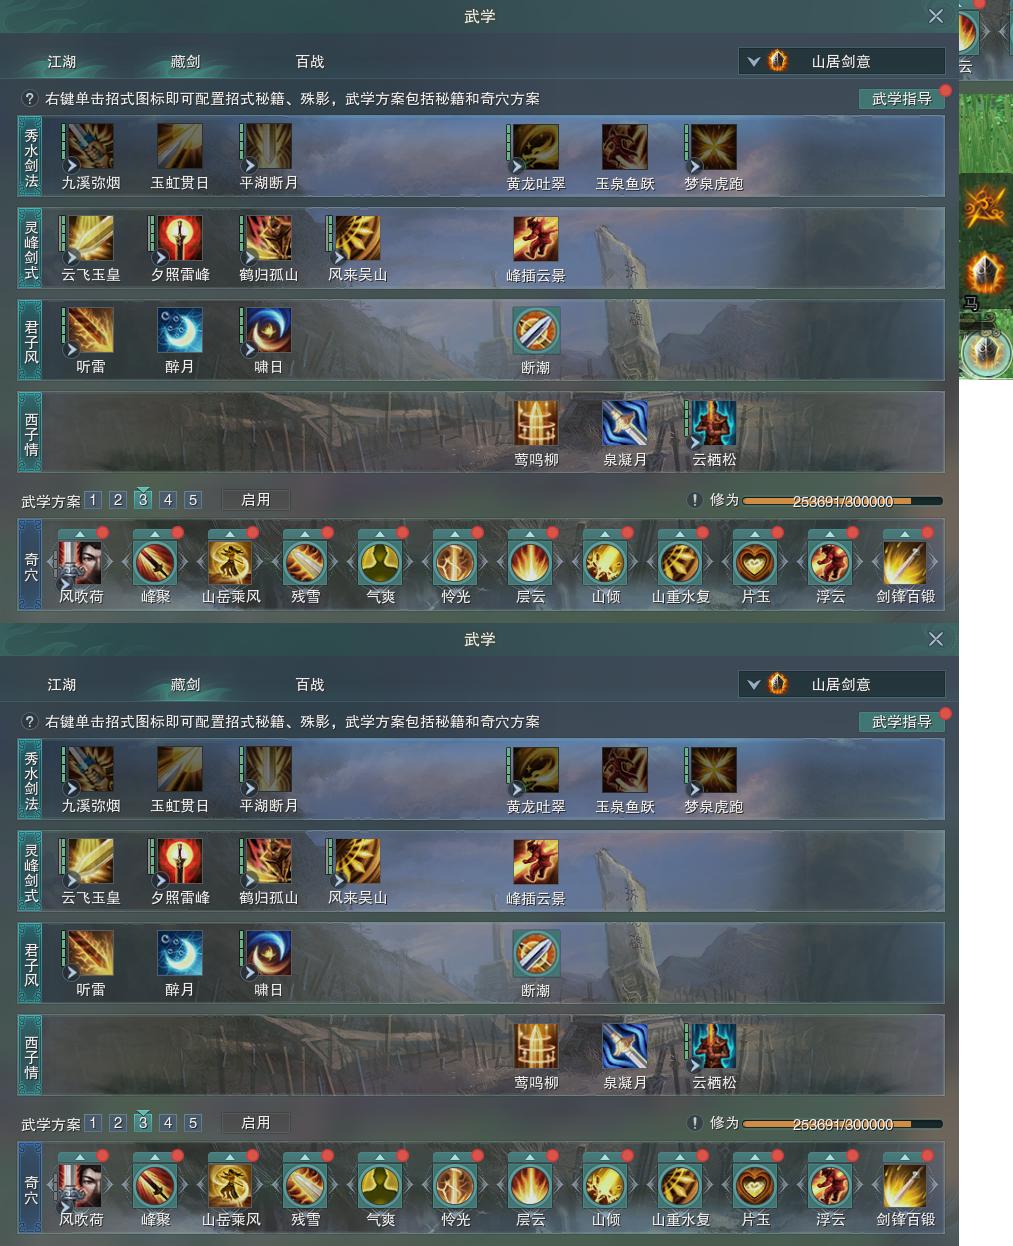Switch to 江湖 tab in upper window
This screenshot has width=1013, height=1246.
(x=62, y=61)
